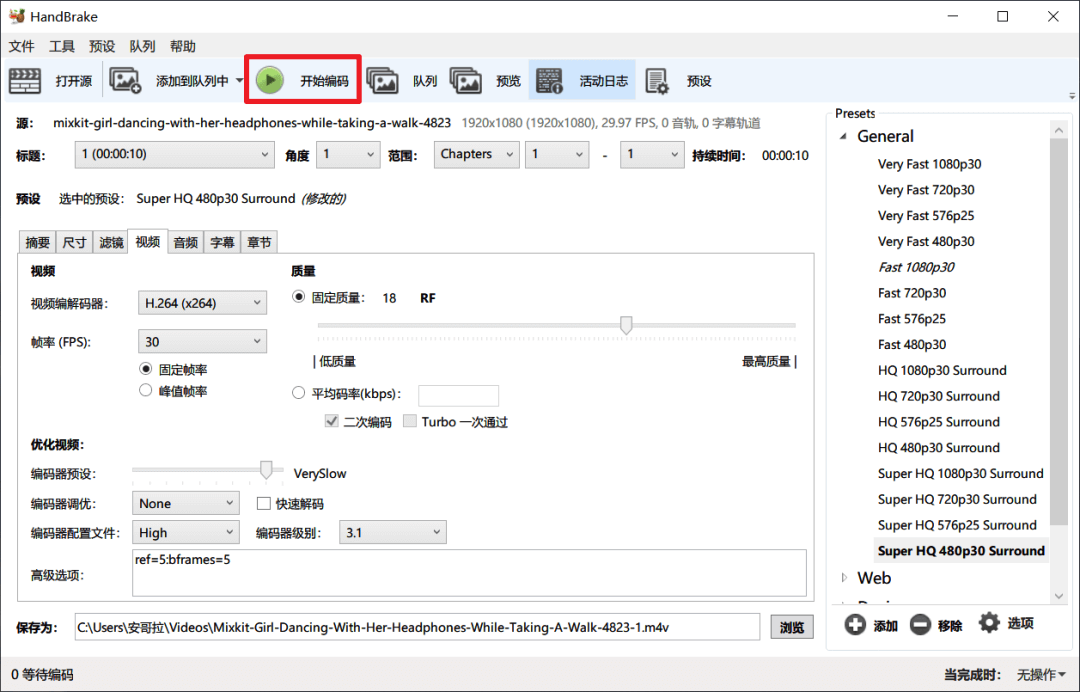Open the Chapters range type dropdown
Screen dimensions: 1080x692
pyautogui.click(x=476, y=154)
